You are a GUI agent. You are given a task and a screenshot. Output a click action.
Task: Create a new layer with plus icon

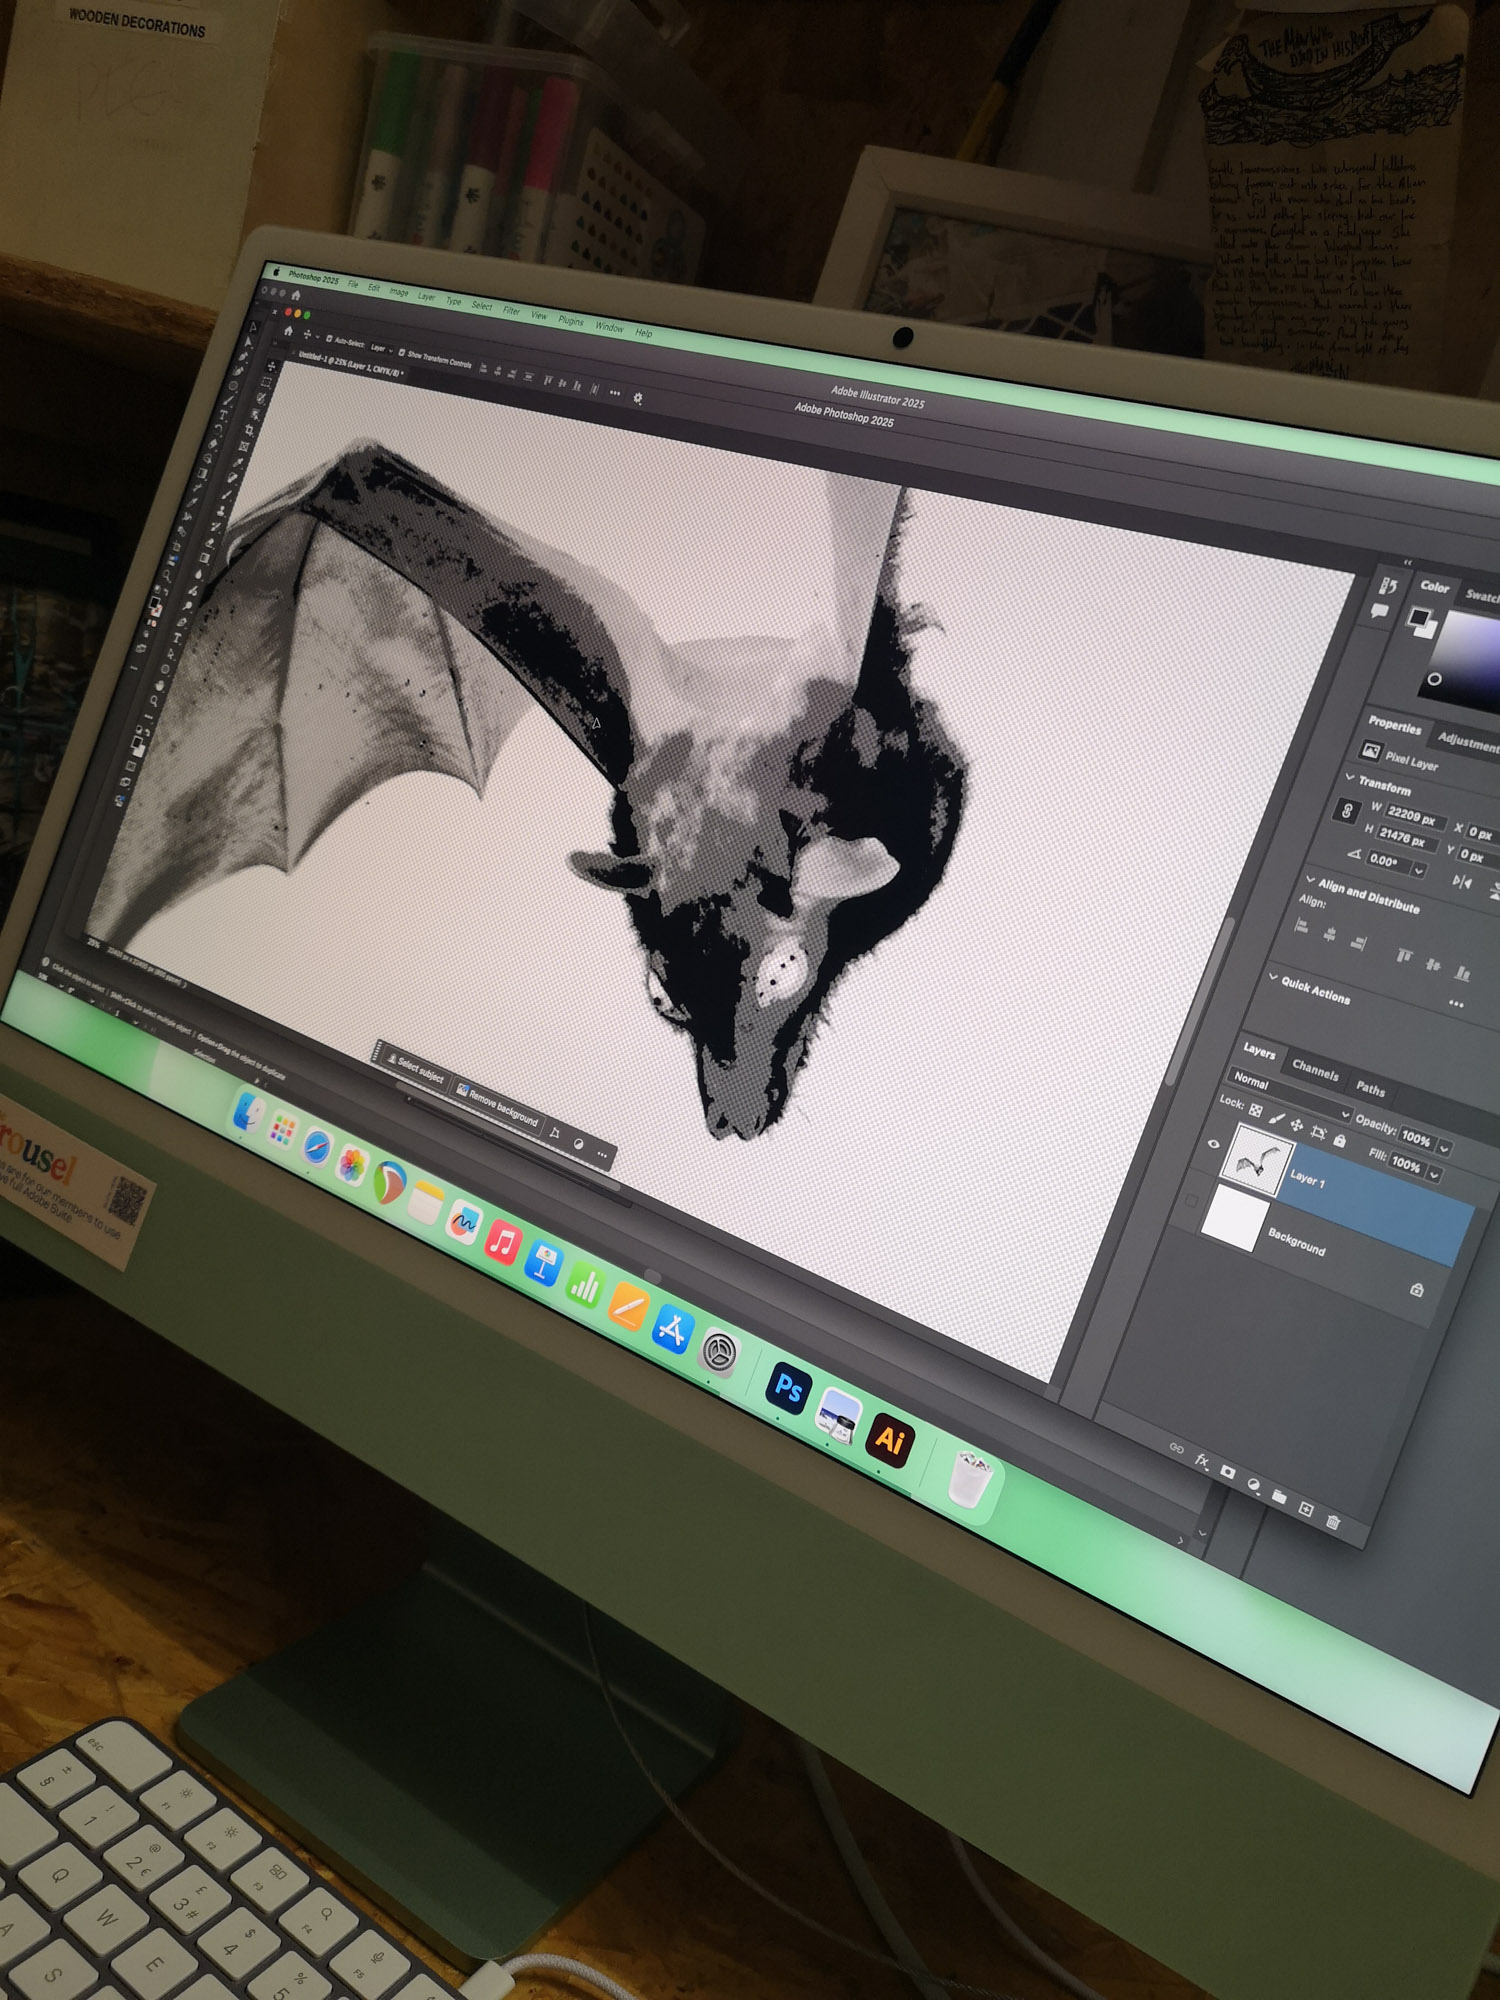(1305, 1509)
